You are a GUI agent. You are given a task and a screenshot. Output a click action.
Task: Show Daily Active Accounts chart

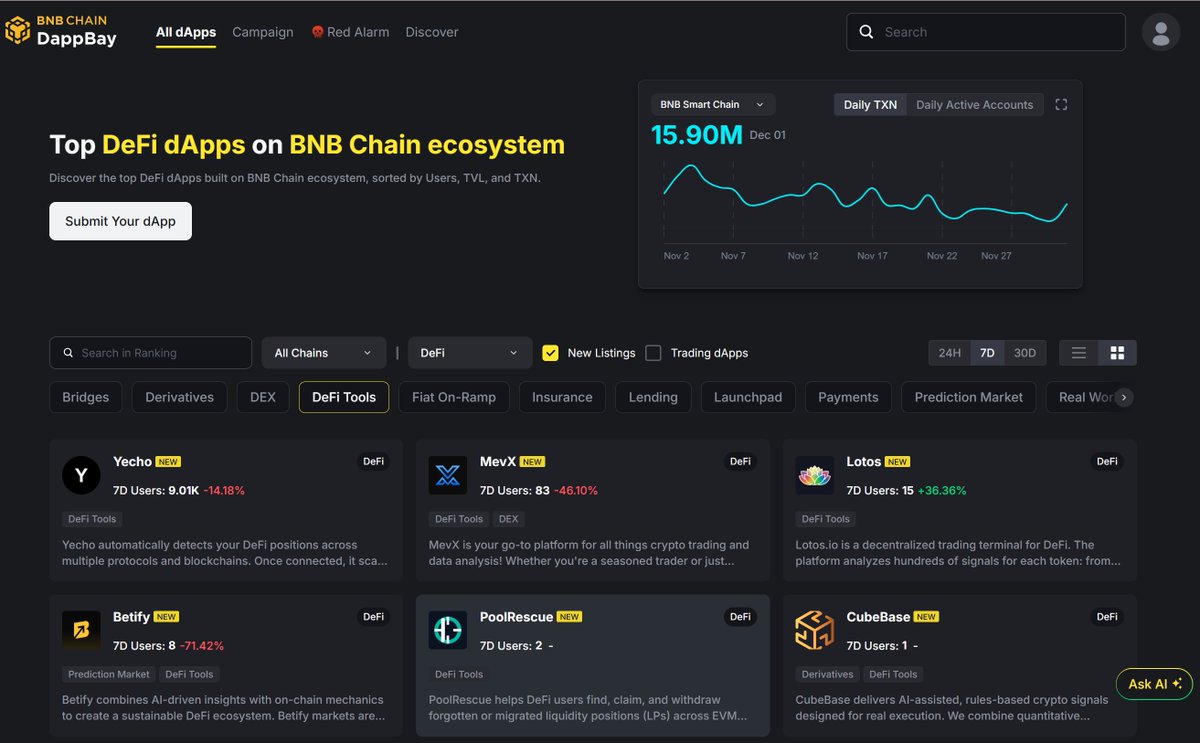pyautogui.click(x=975, y=105)
